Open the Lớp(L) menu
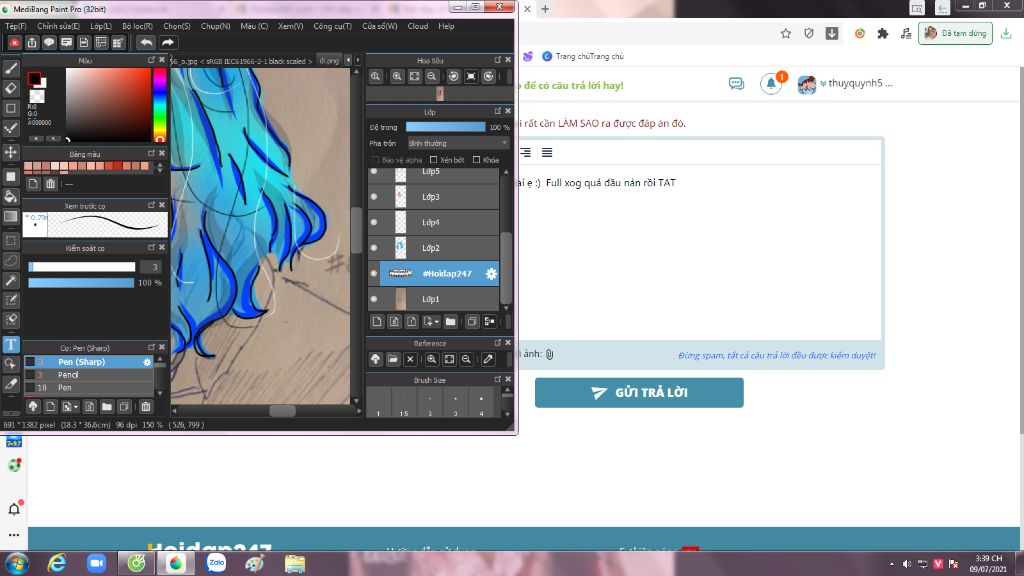The width and height of the screenshot is (1024, 576). tap(101, 26)
